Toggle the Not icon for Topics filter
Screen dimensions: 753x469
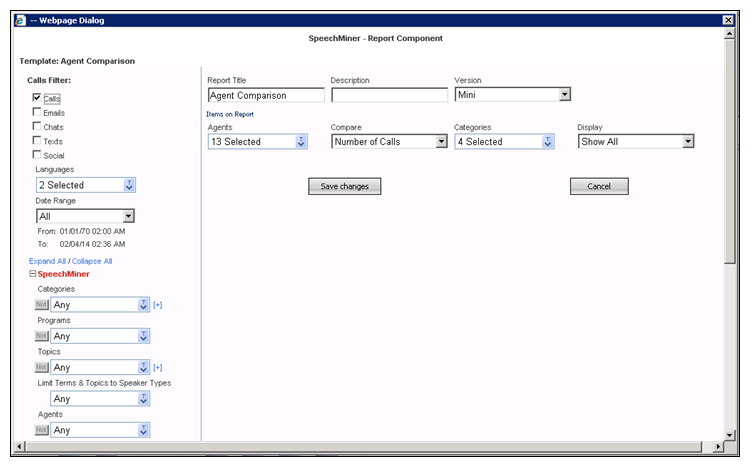point(42,368)
